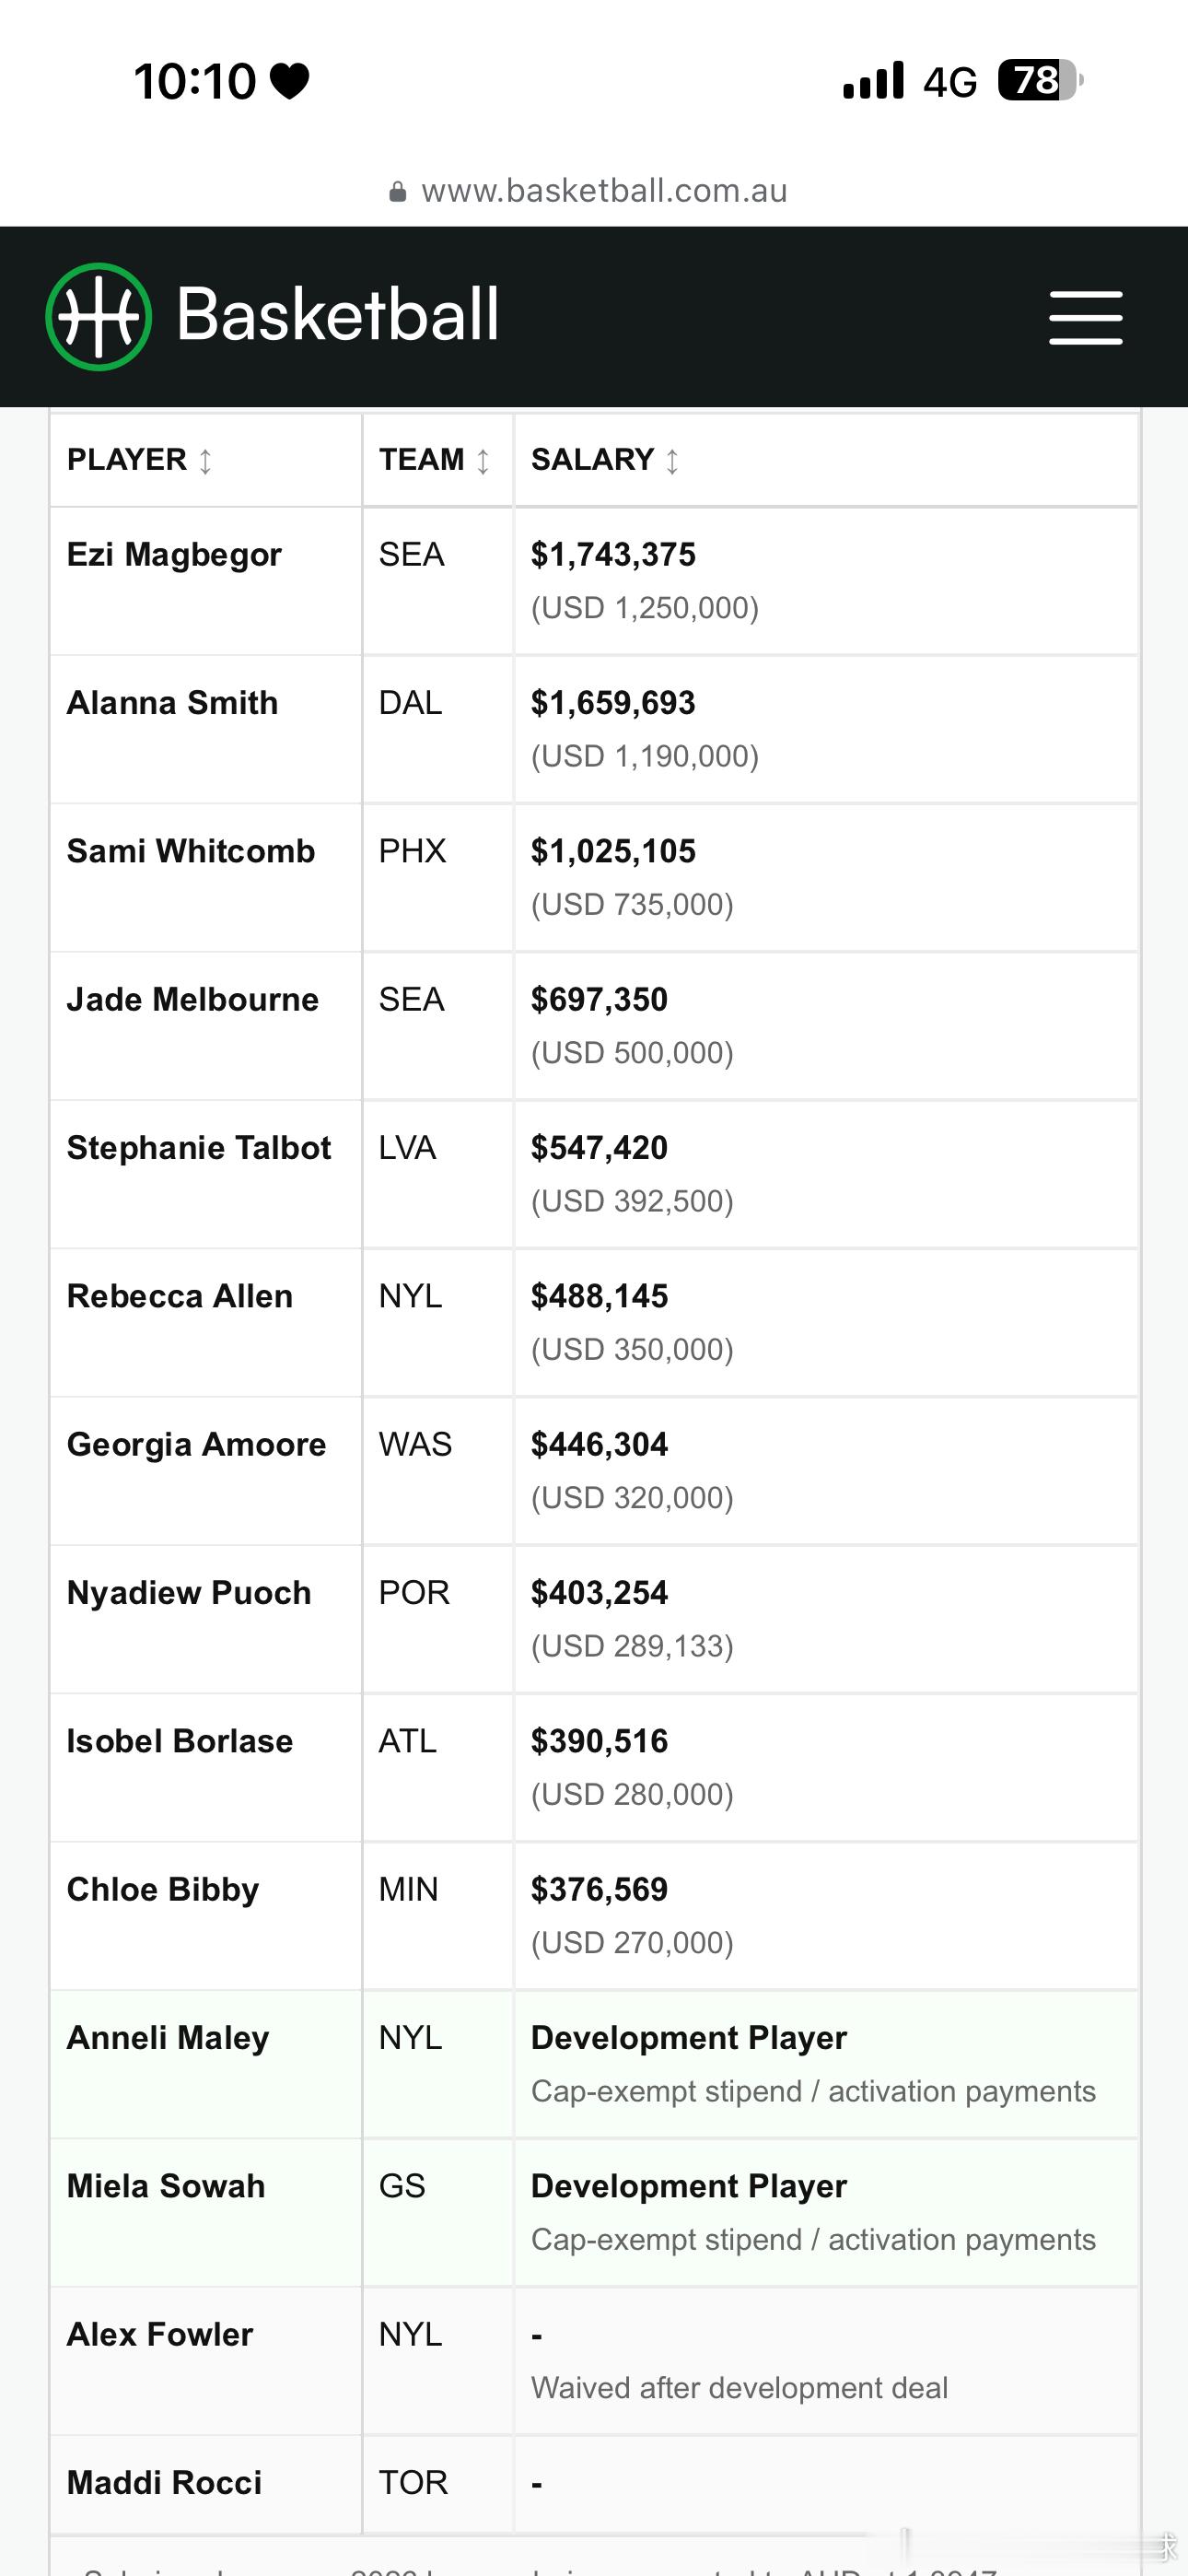Select the TEAM column header
This screenshot has height=2576, width=1188.
pyautogui.click(x=438, y=460)
